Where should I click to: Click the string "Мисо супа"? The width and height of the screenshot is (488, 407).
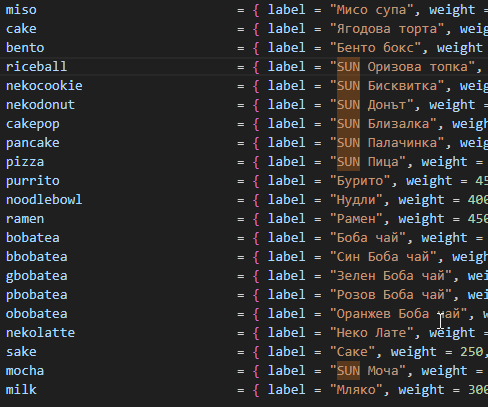371,10
